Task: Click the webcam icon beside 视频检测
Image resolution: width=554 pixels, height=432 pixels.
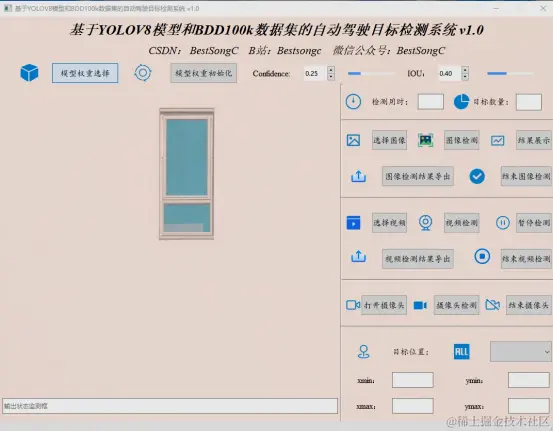Action: [x=426, y=223]
